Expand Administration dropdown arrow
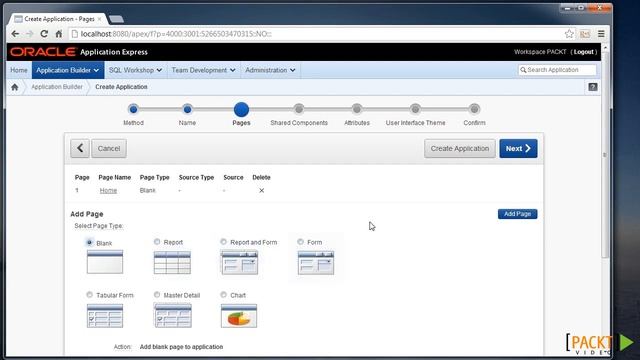This screenshot has width=640, height=360. 293,70
